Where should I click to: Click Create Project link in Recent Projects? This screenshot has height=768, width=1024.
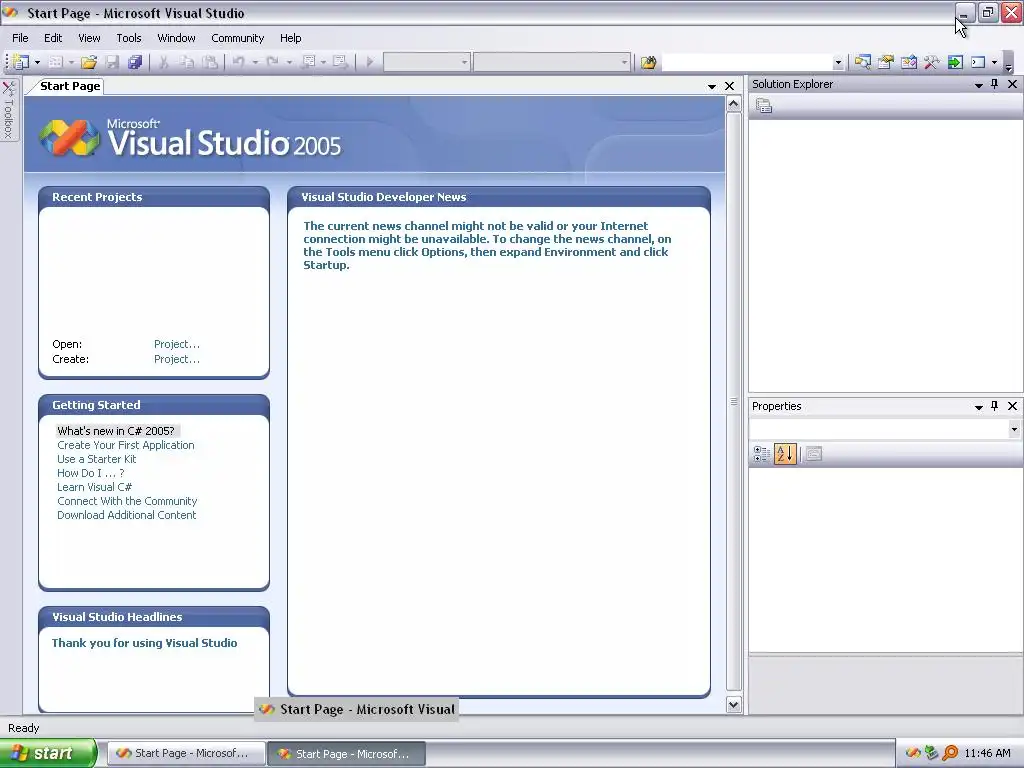[177, 359]
